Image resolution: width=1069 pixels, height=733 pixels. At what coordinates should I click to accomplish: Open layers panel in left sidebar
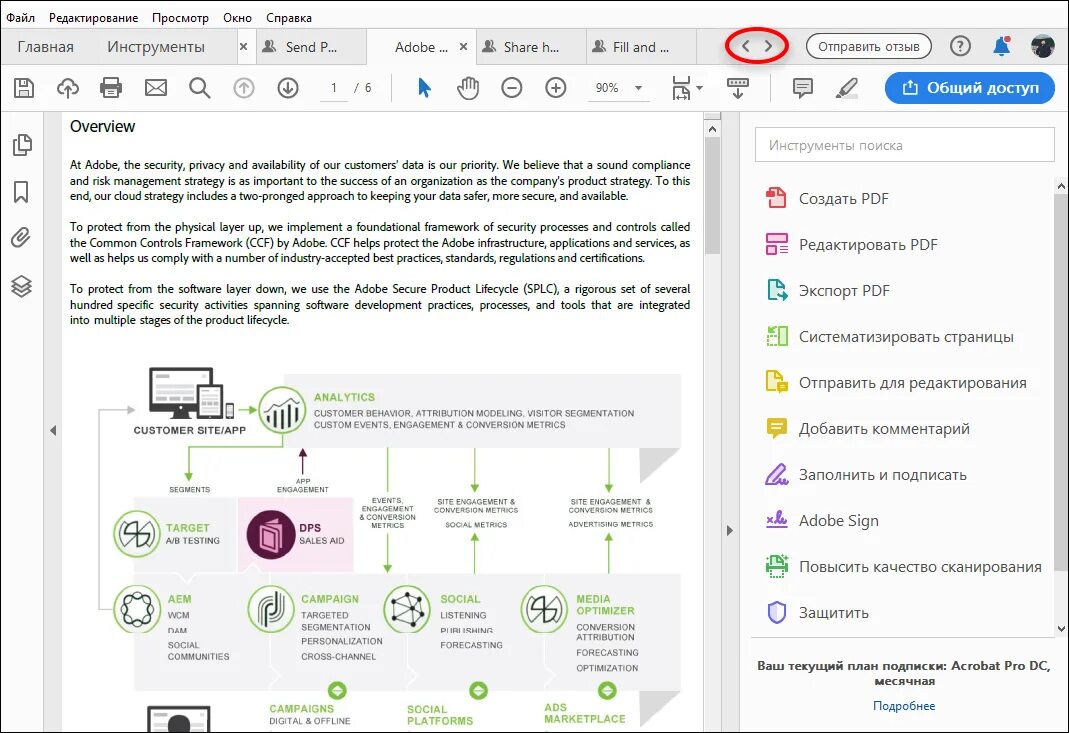pyautogui.click(x=21, y=286)
